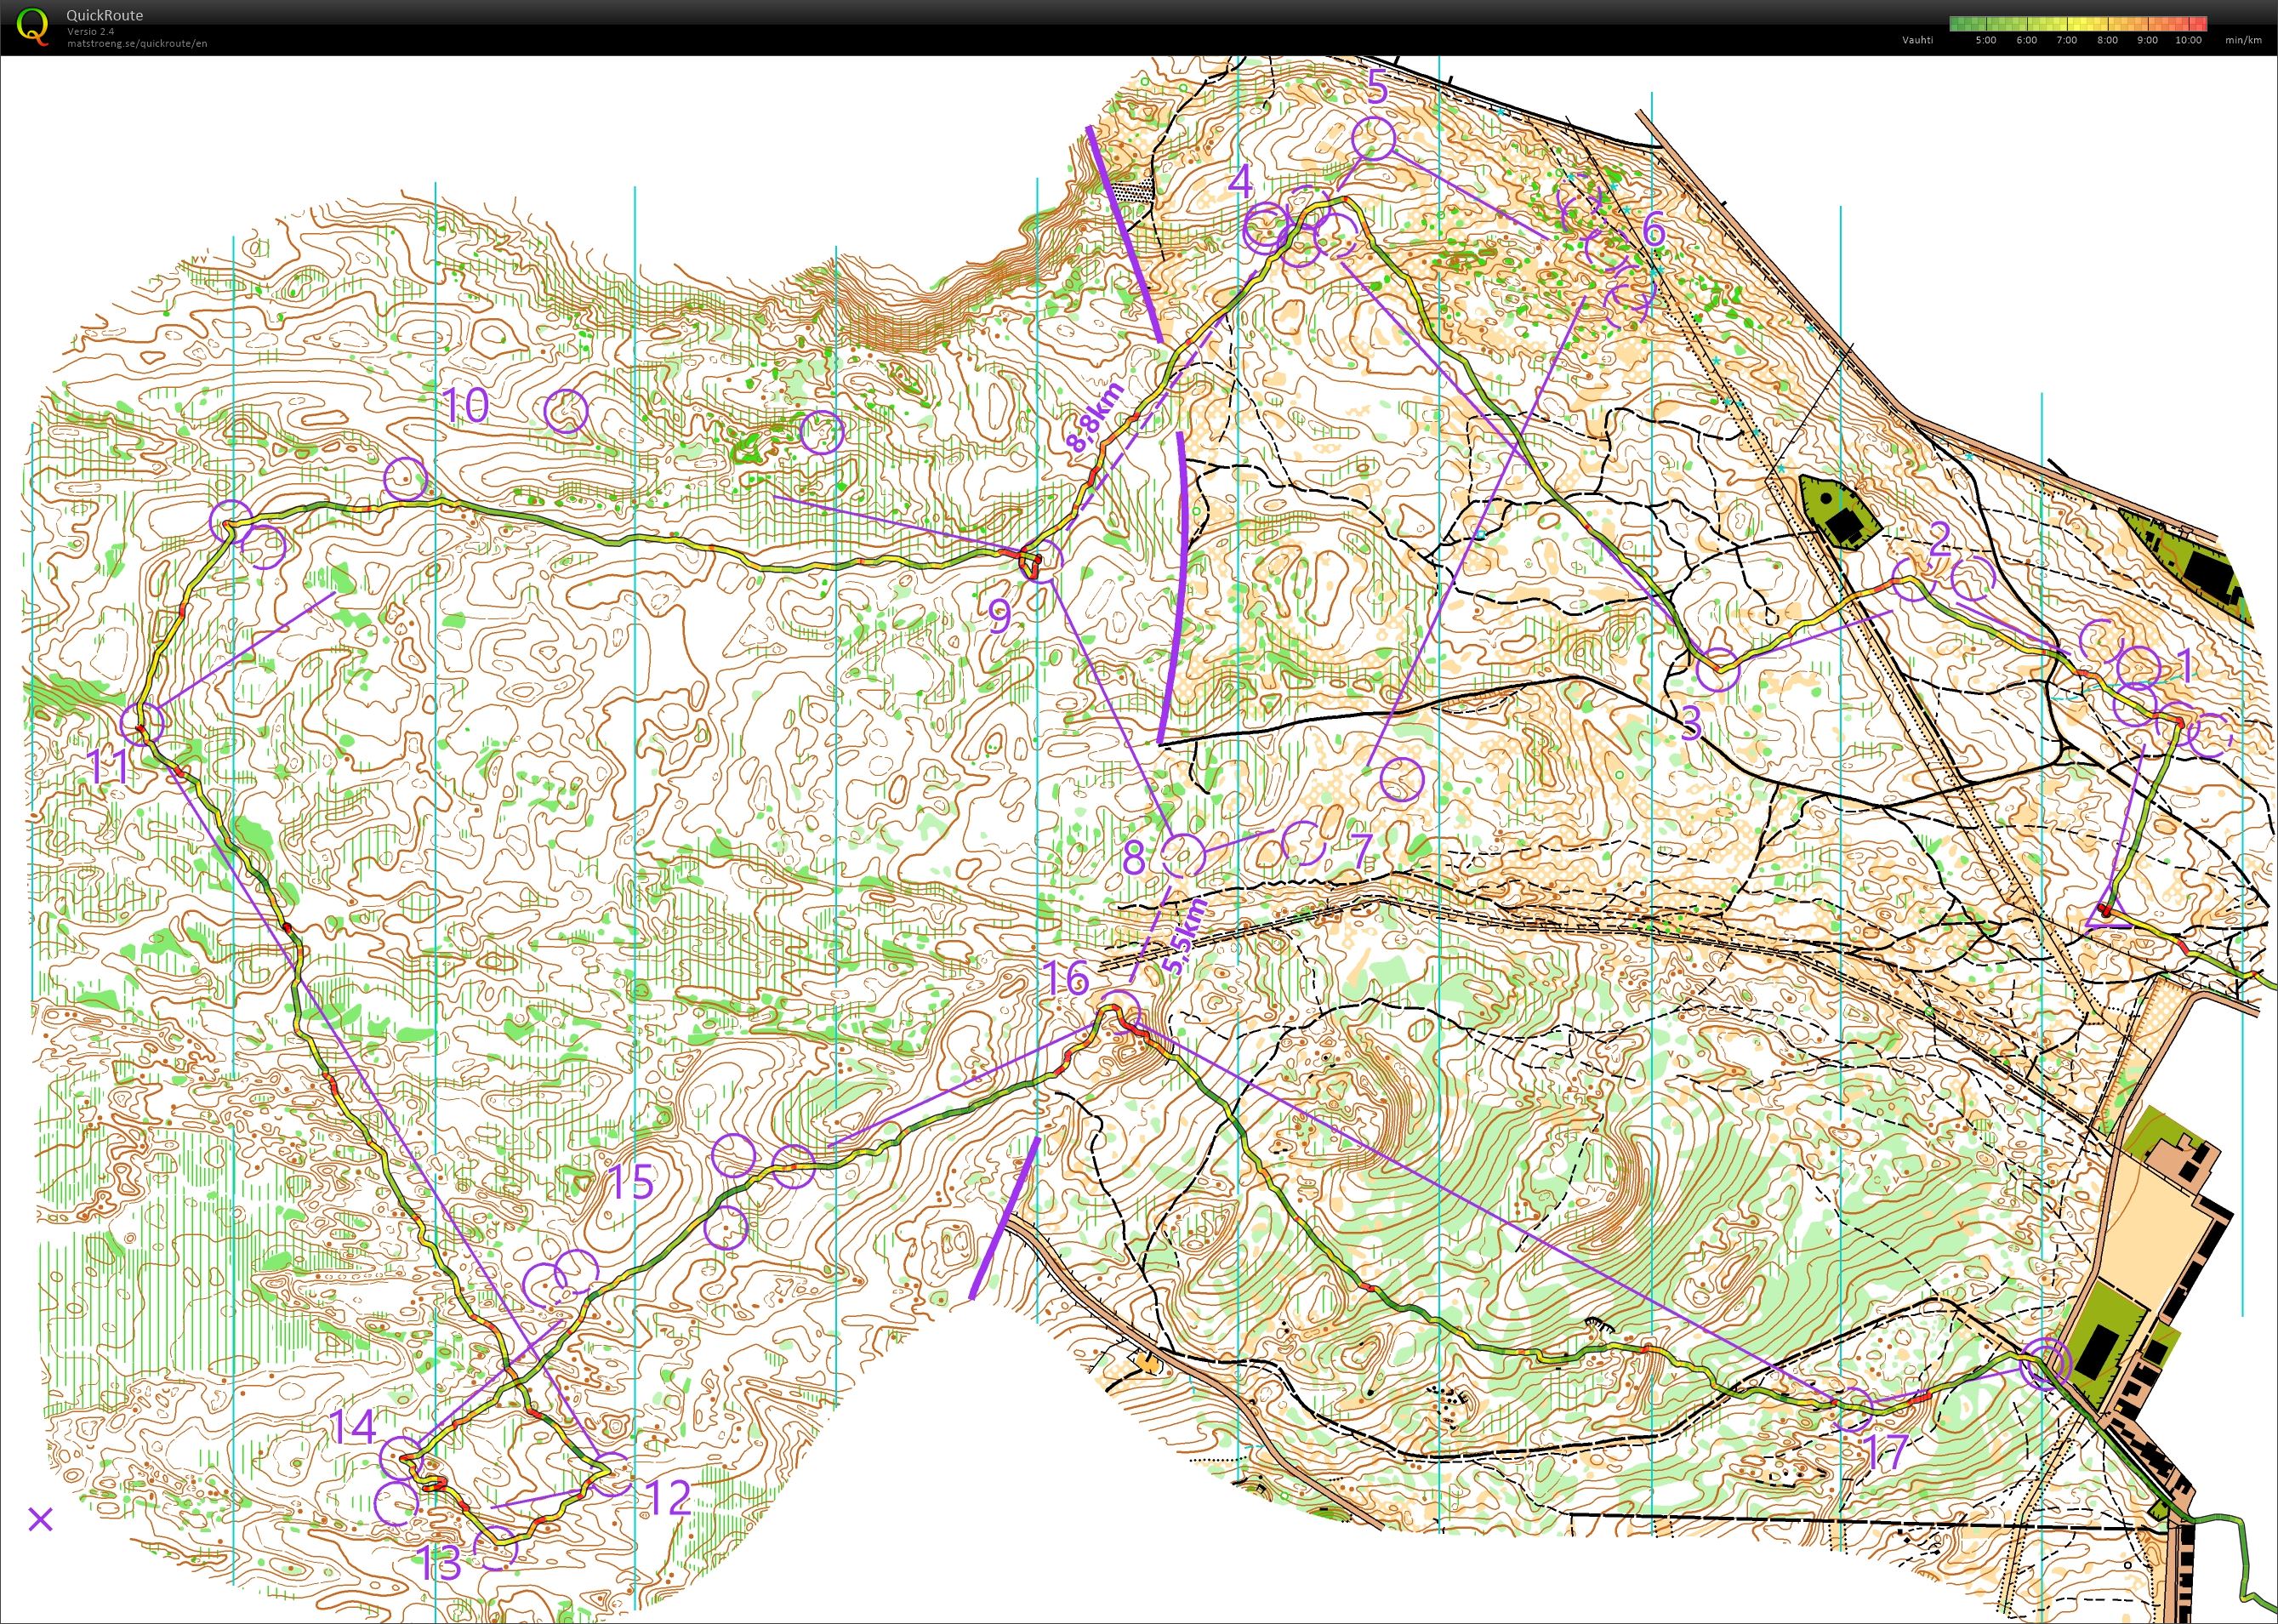The height and width of the screenshot is (1624, 2278).
Task: Click control circle number 9
Action: tap(1040, 562)
